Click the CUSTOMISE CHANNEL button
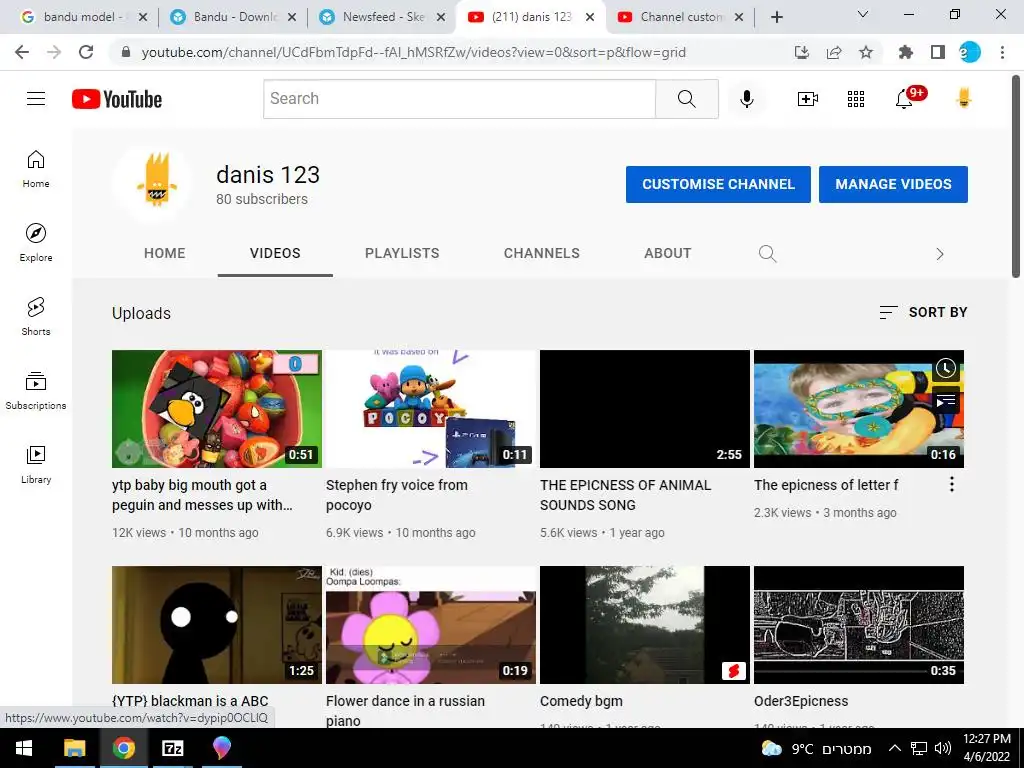 click(x=718, y=184)
